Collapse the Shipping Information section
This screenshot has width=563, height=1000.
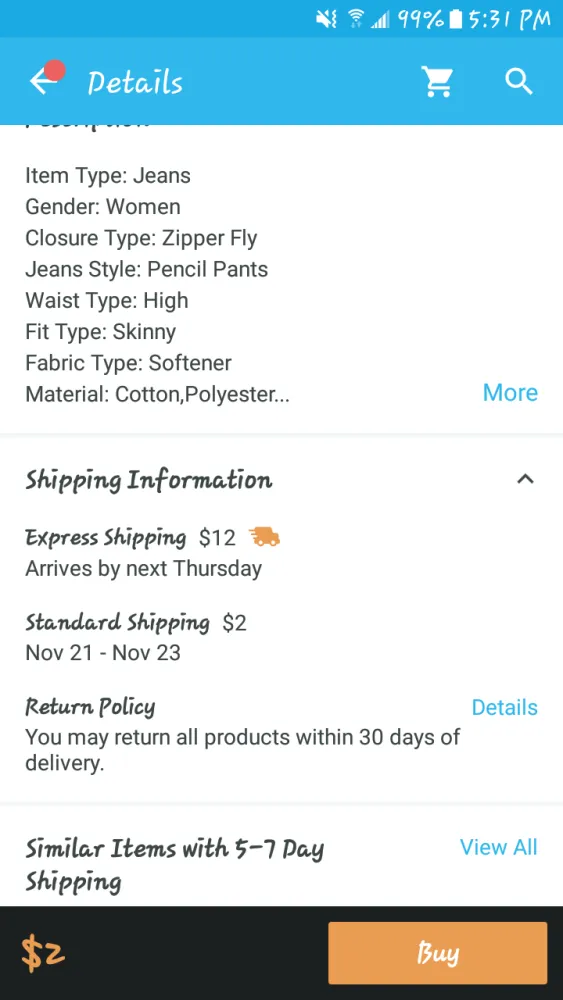pos(525,479)
